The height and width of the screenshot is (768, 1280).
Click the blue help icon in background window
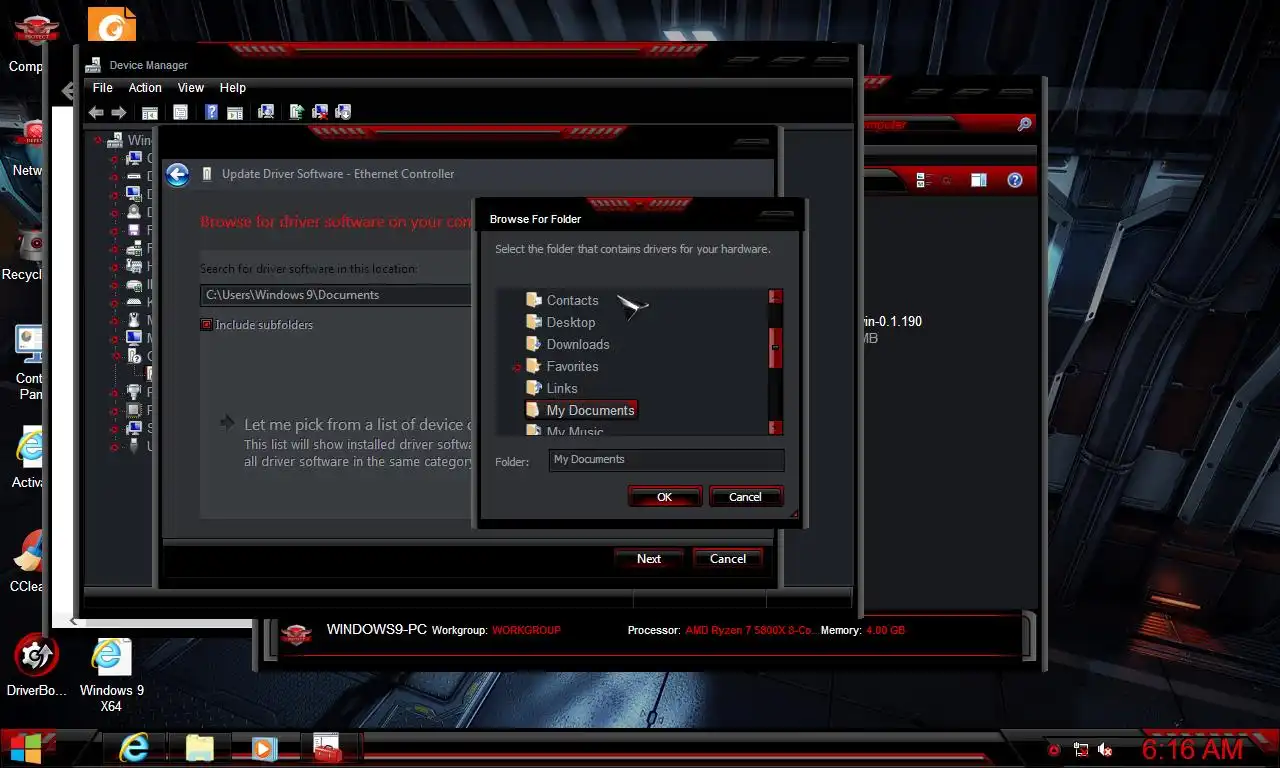tap(1015, 181)
